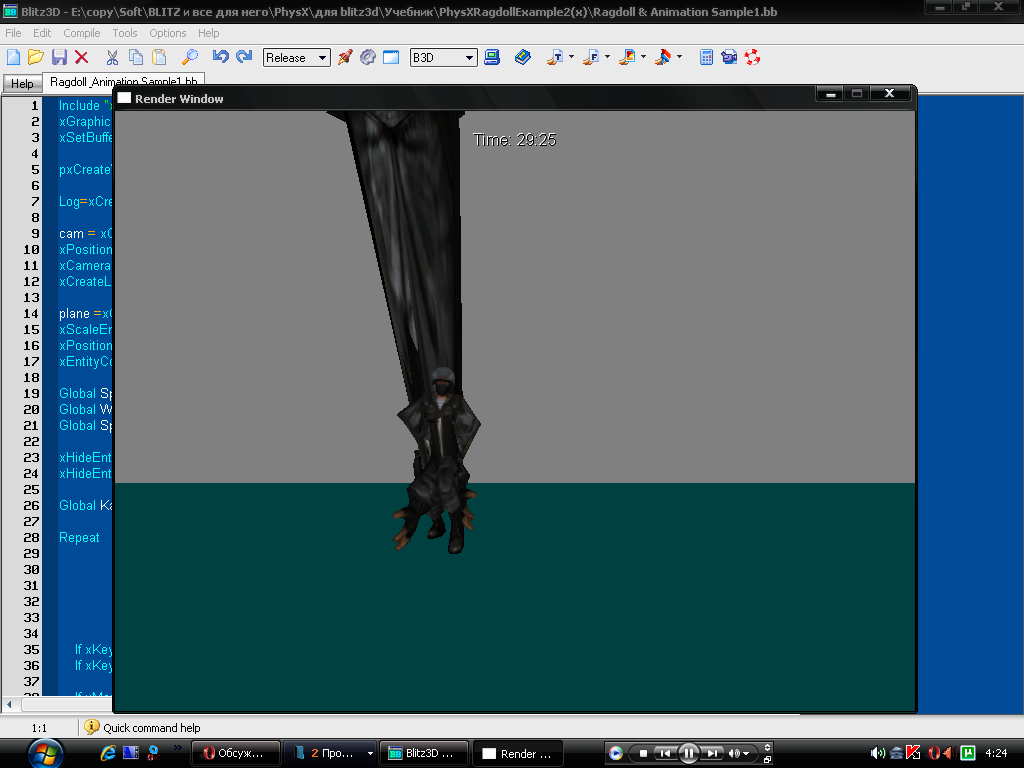Switch to the Help tab
Screen dimensions: 1024x768
[x=22, y=84]
